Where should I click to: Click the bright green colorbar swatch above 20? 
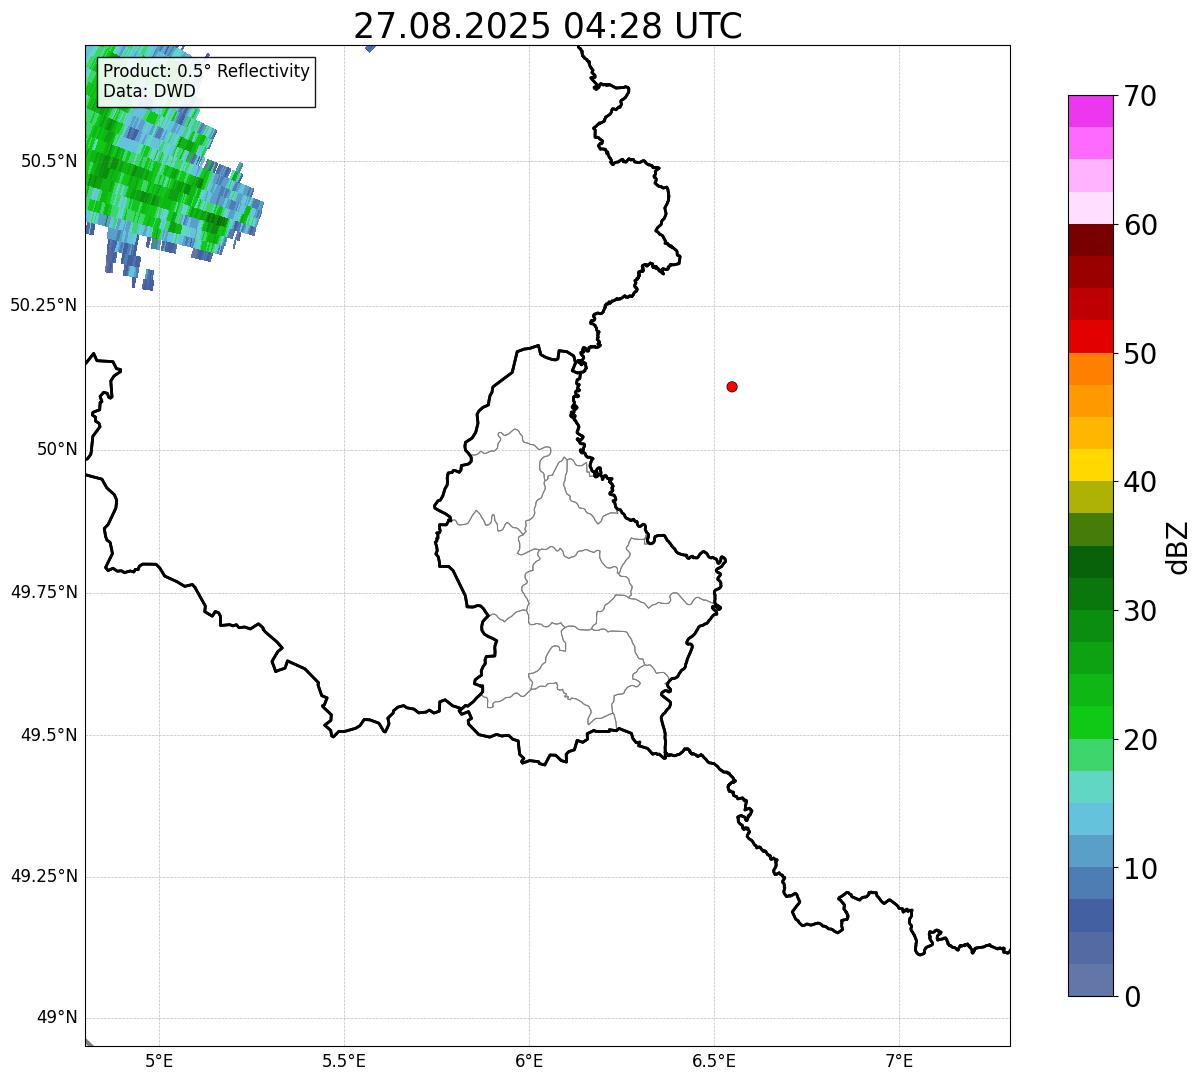pyautogui.click(x=1091, y=722)
